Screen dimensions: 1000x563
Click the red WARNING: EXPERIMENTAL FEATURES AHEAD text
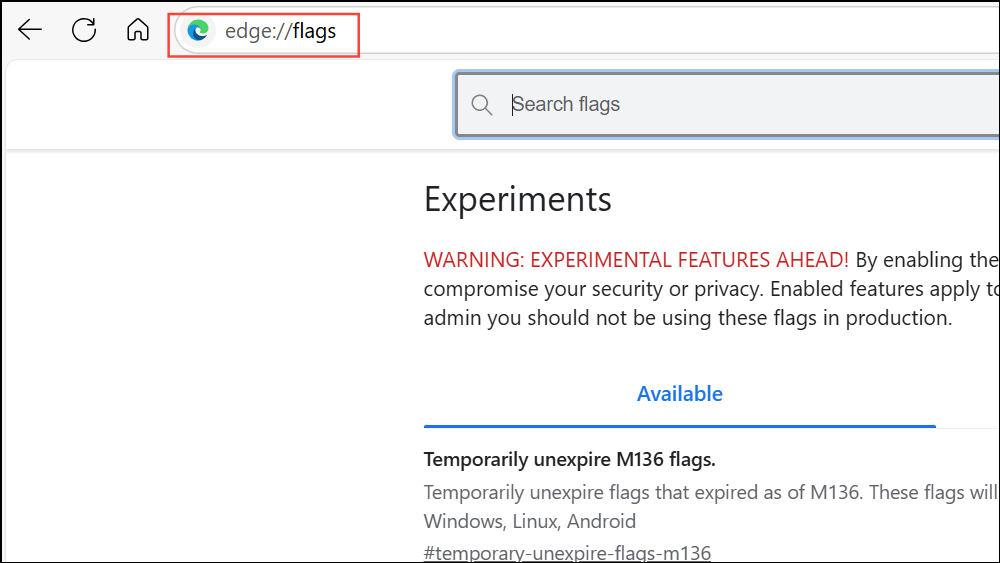point(636,260)
